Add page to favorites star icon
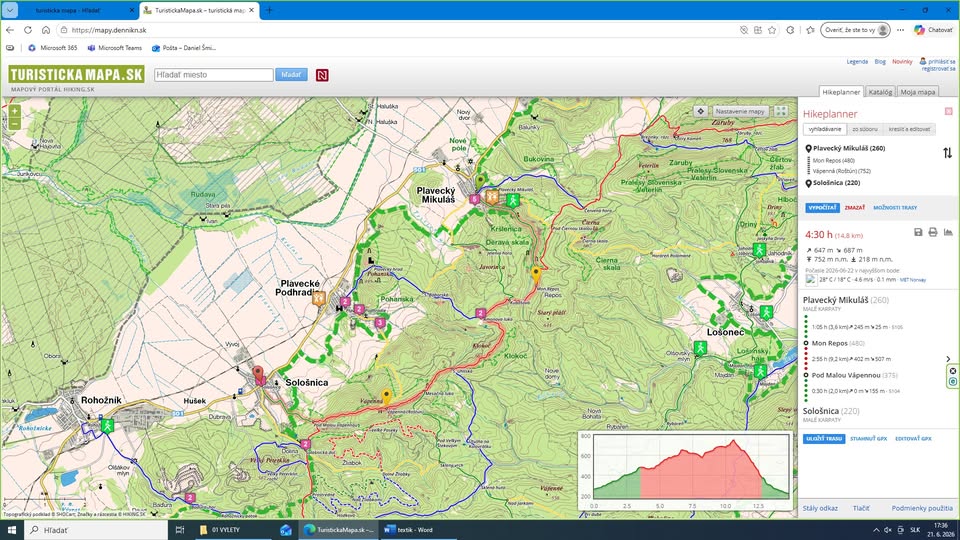The width and height of the screenshot is (960, 540). point(773,30)
